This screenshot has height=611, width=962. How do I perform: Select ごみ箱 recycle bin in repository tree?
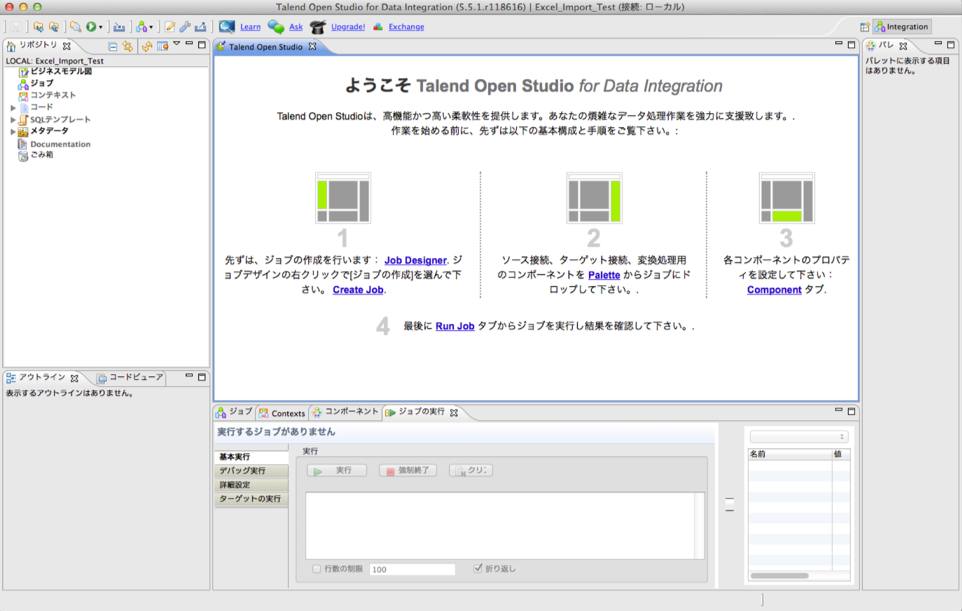[x=41, y=155]
